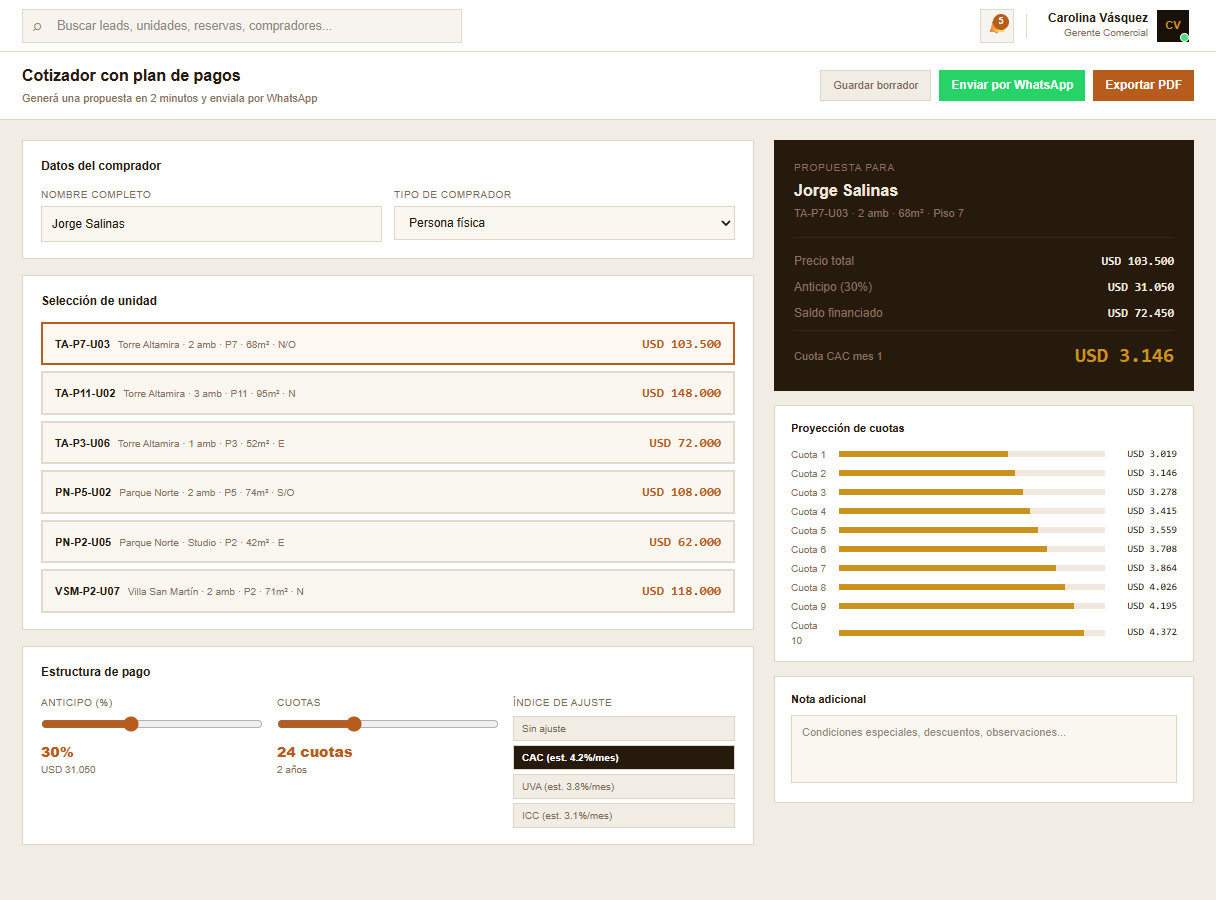Select unit TA-P11-U02 from the list
The height and width of the screenshot is (900, 1216).
pyautogui.click(x=387, y=393)
